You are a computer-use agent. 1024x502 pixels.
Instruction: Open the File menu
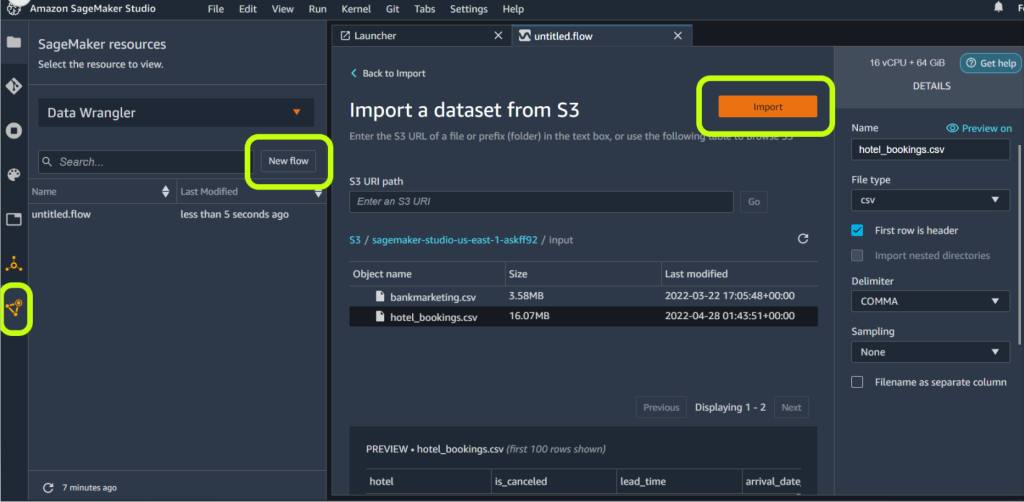click(216, 9)
